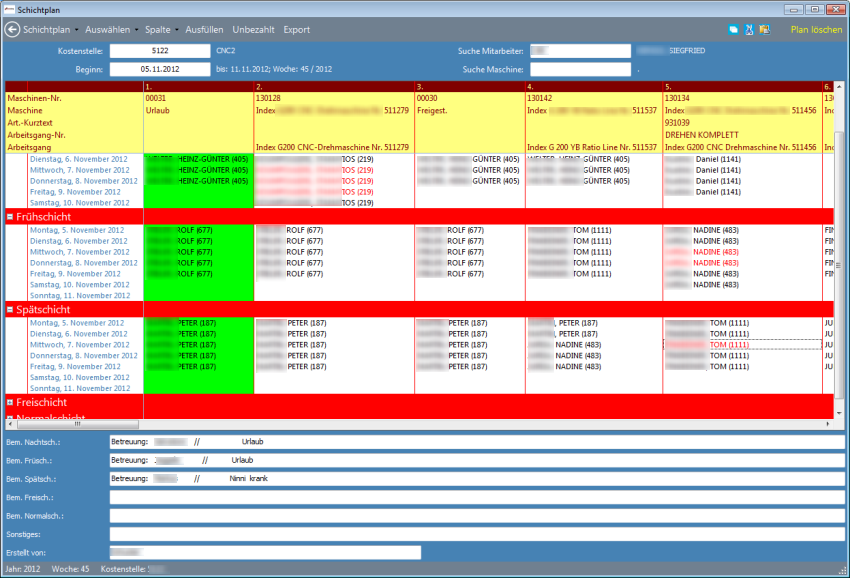This screenshot has width=850, height=578.
Task: Click the "Urlaub" machine cell in column 1
Action: pyautogui.click(x=158, y=111)
